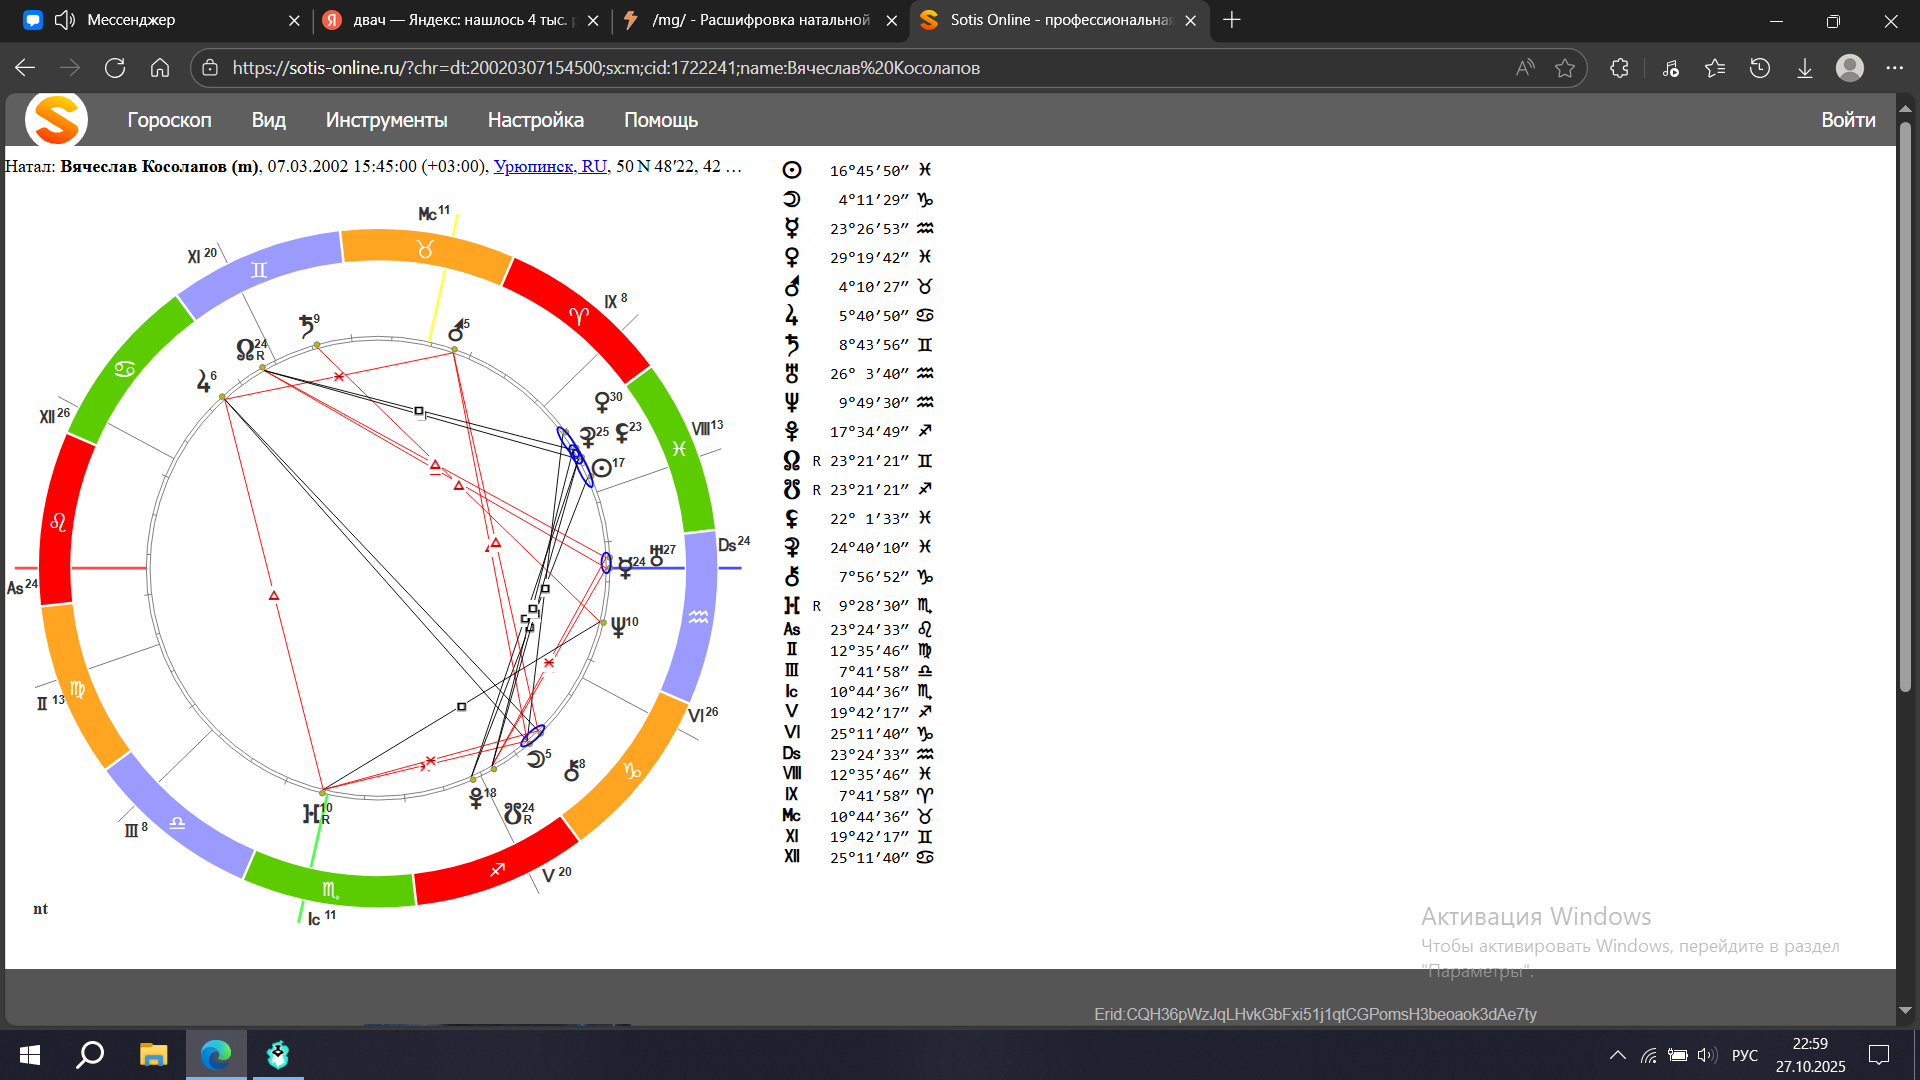Click the read aloud icon in address bar

point(1525,68)
